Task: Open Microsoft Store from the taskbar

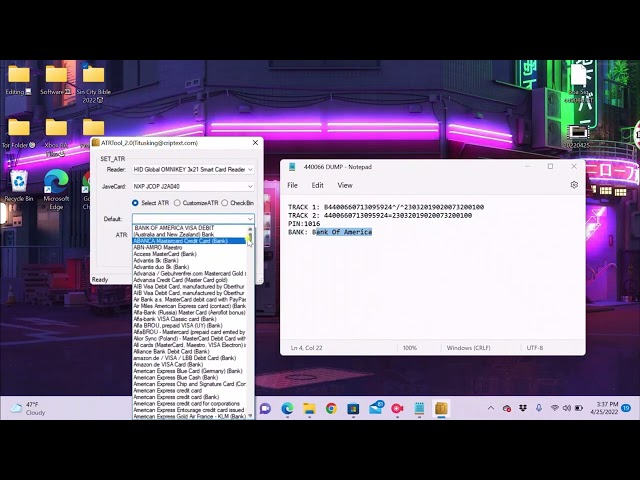Action: pyautogui.click(x=353, y=408)
